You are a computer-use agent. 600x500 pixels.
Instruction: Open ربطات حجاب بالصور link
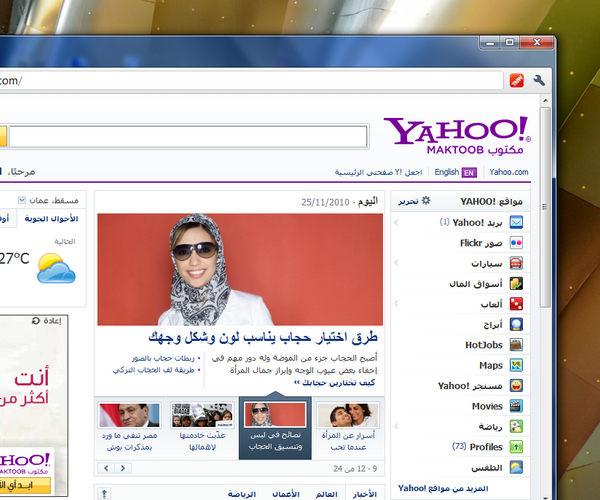point(163,358)
